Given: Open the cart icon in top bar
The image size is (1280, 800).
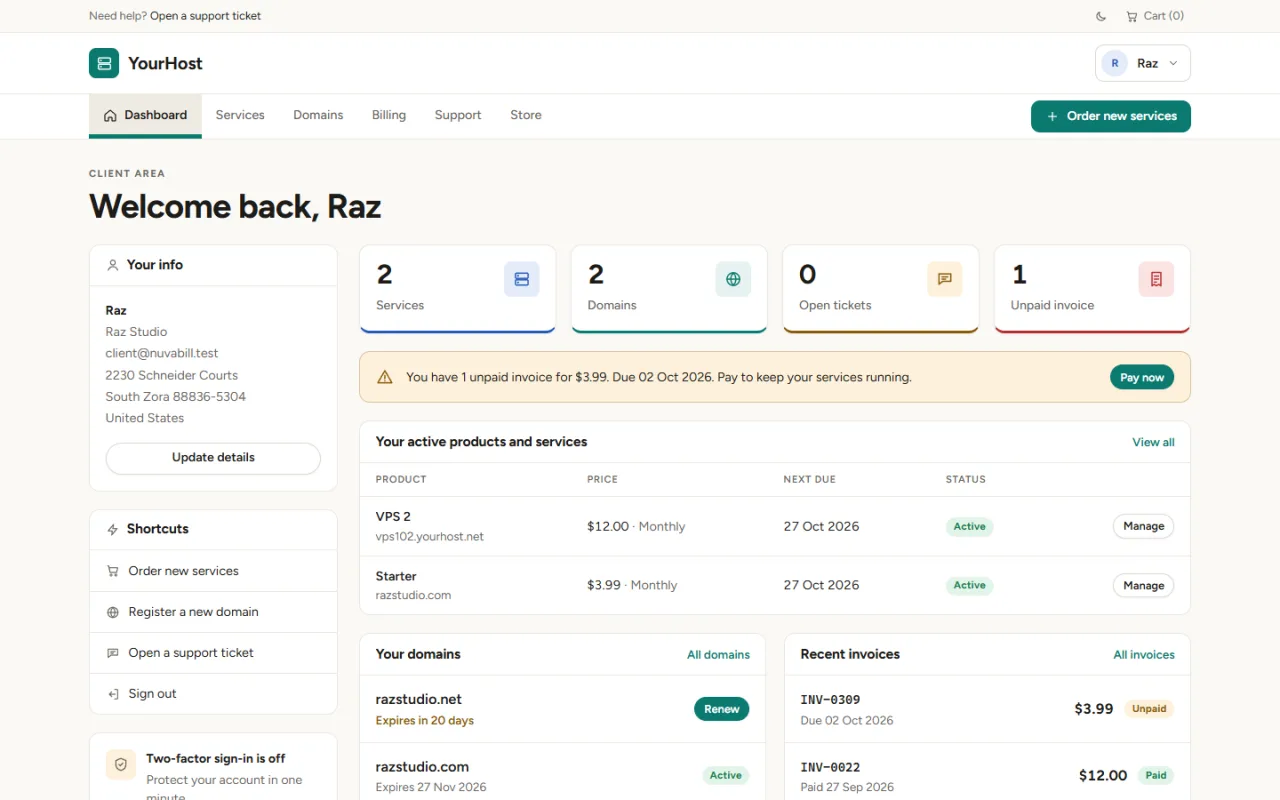Looking at the screenshot, I should click(x=1132, y=16).
